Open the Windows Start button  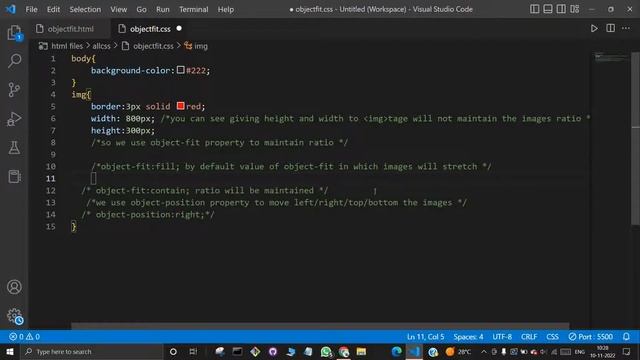tap(10, 351)
